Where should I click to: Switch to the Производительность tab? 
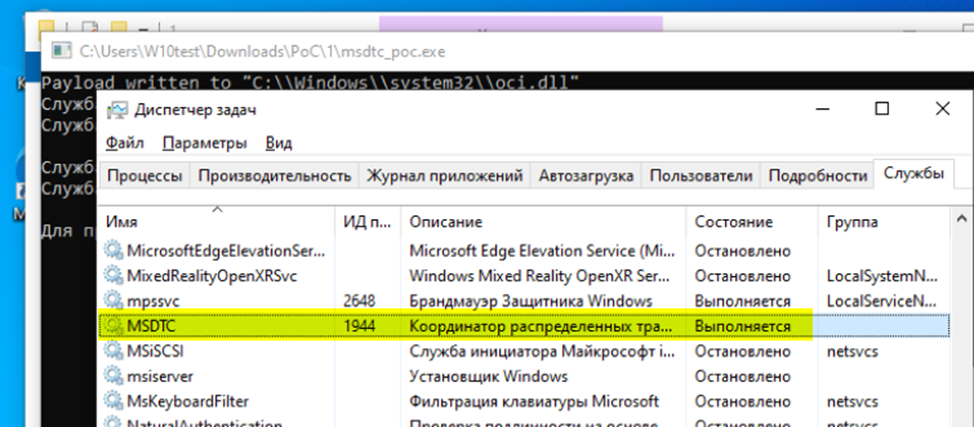click(x=275, y=176)
